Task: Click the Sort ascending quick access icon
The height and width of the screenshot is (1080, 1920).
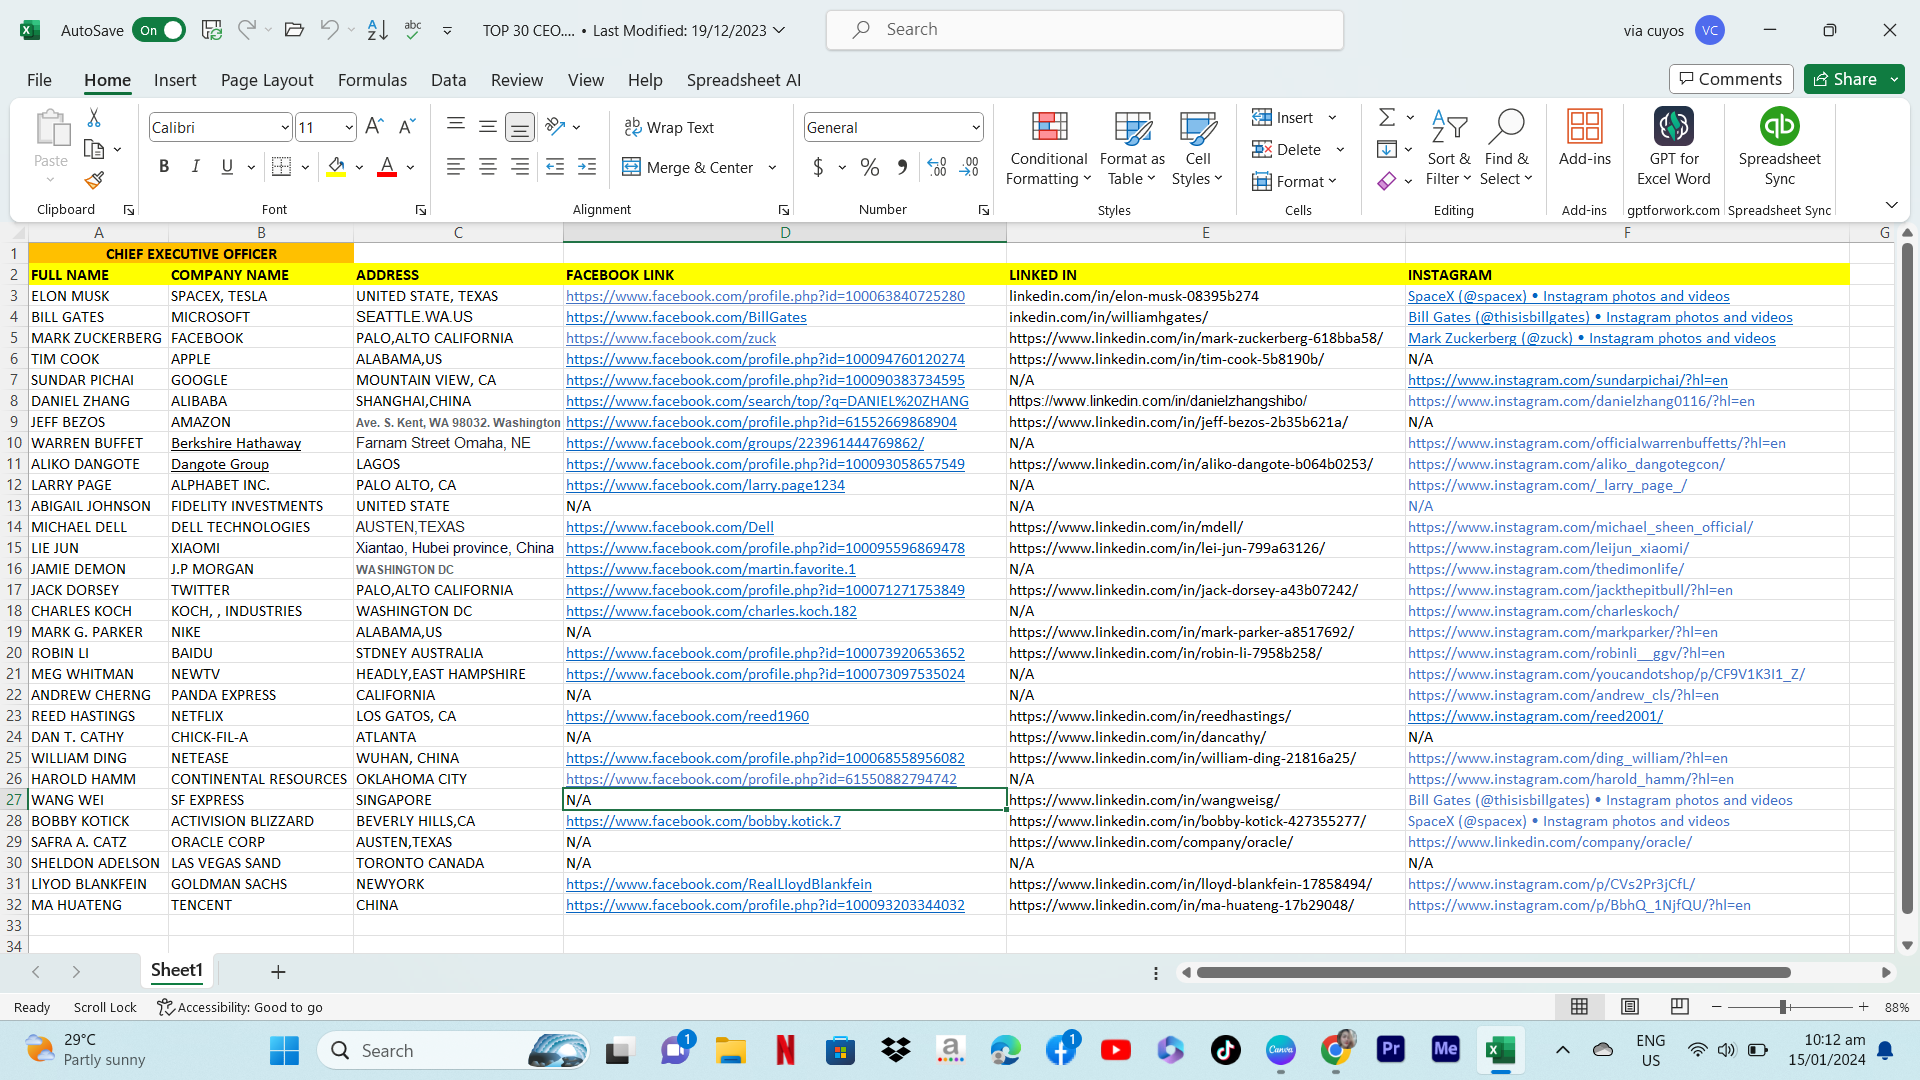Action: [377, 30]
